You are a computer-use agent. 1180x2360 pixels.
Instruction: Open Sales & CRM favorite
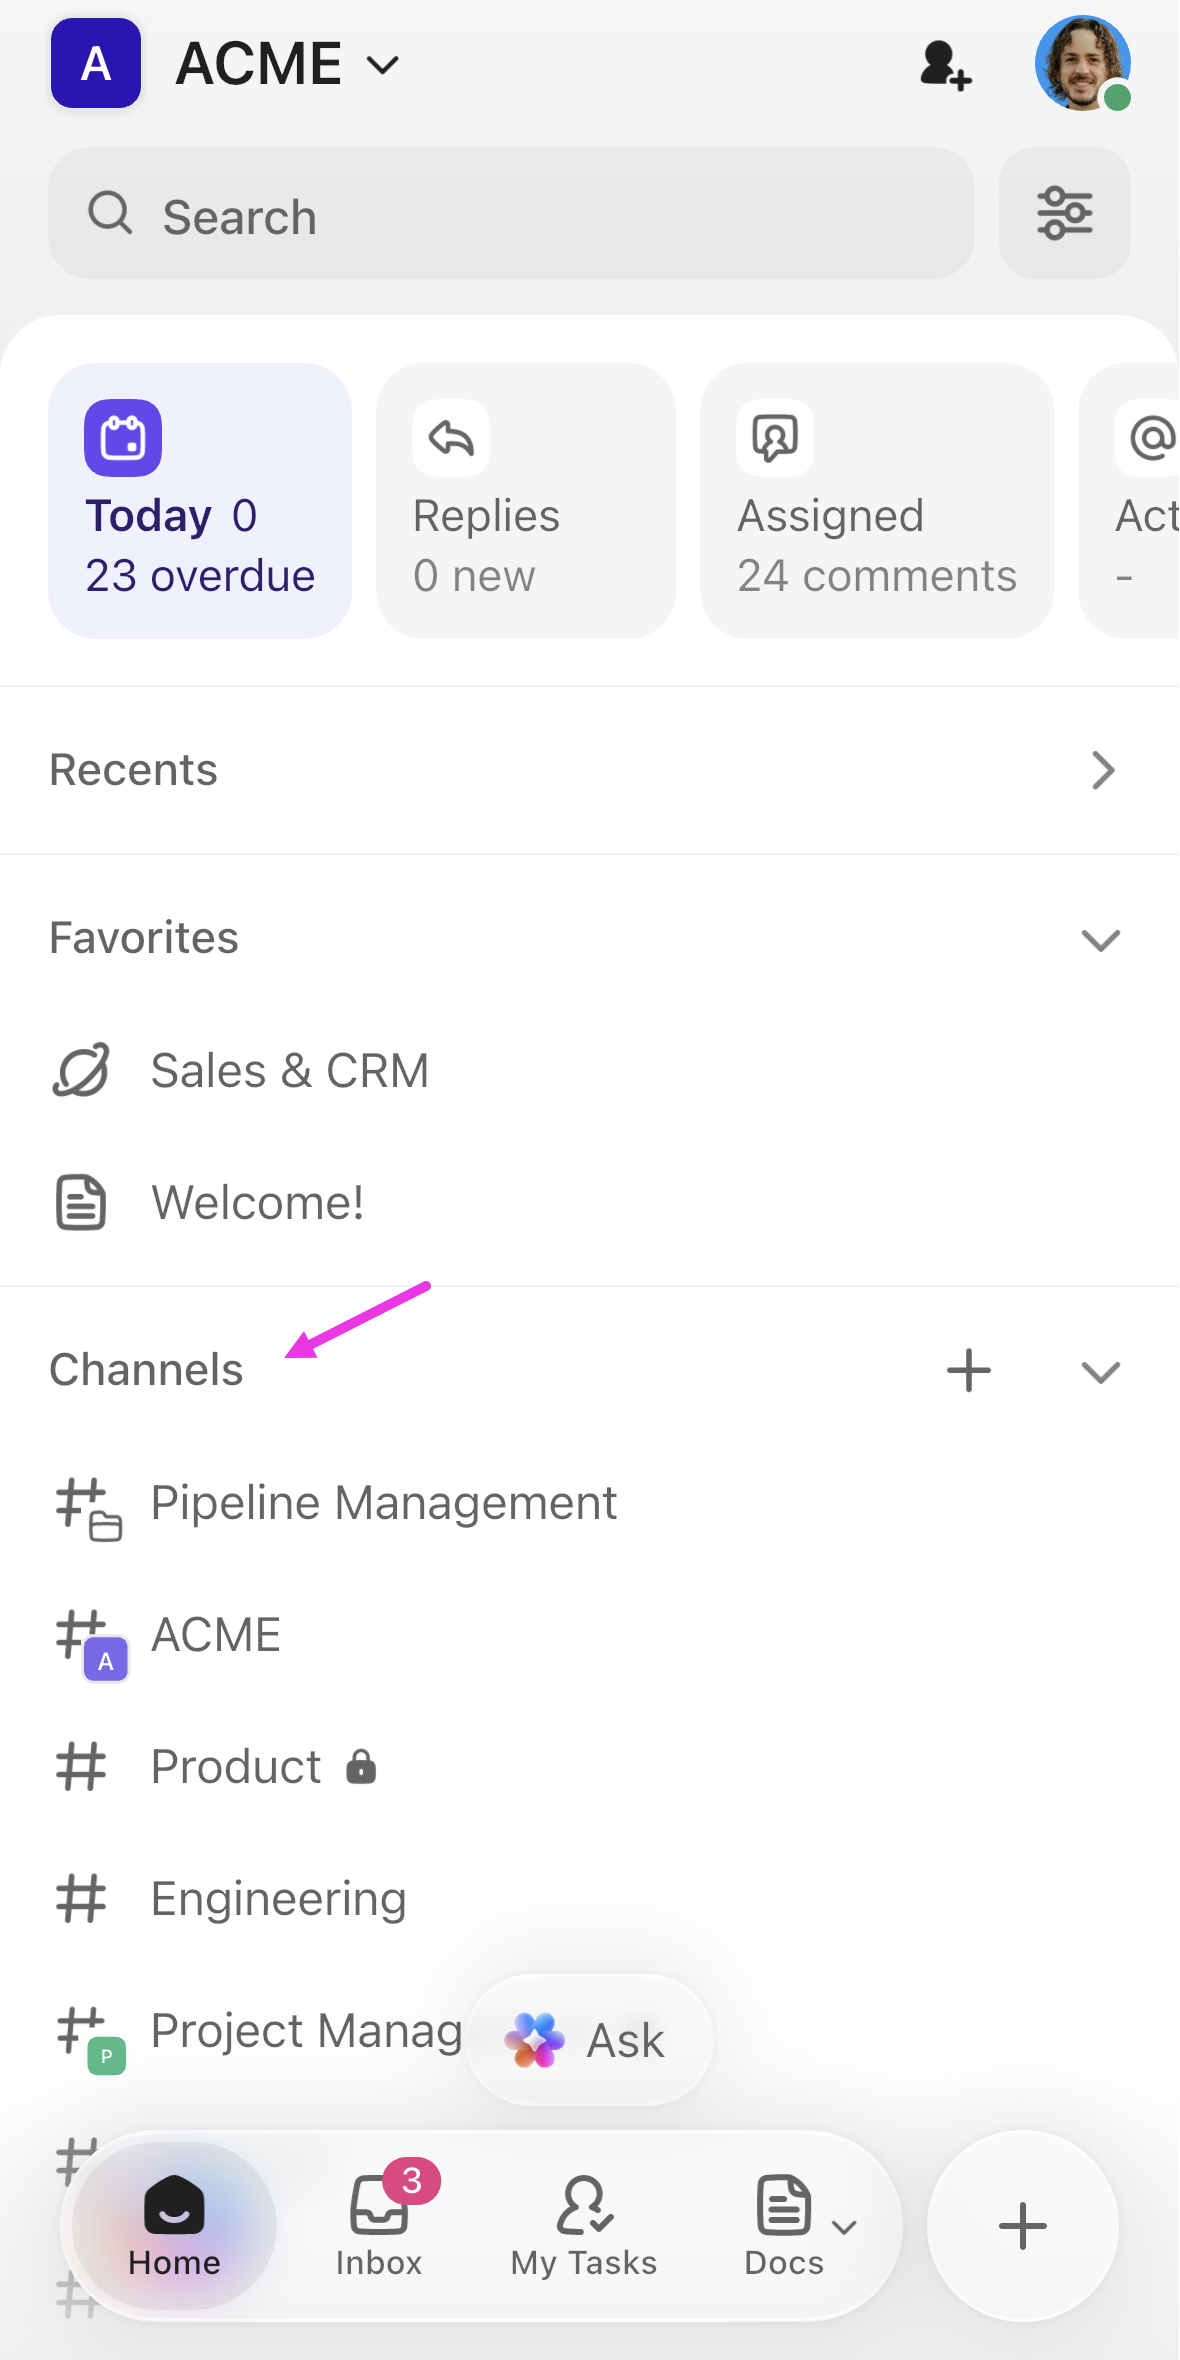(x=290, y=1071)
